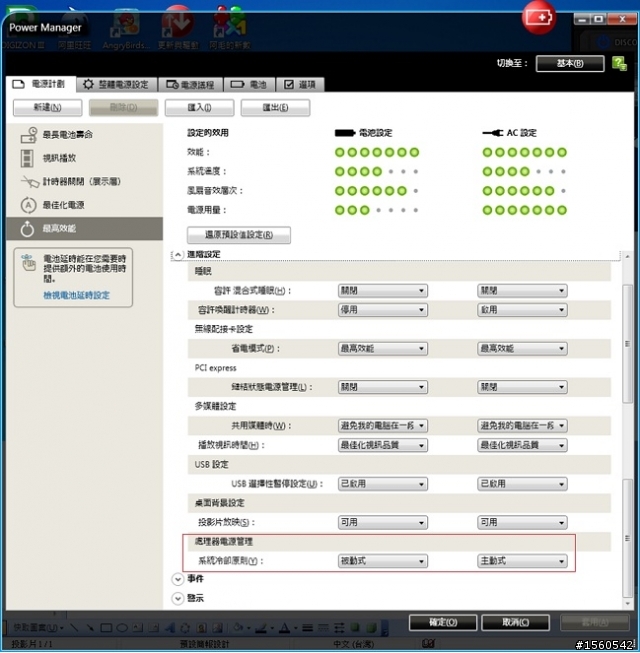Expand the 事件 section
Screen dimensions: 640x653
pyautogui.click(x=178, y=579)
